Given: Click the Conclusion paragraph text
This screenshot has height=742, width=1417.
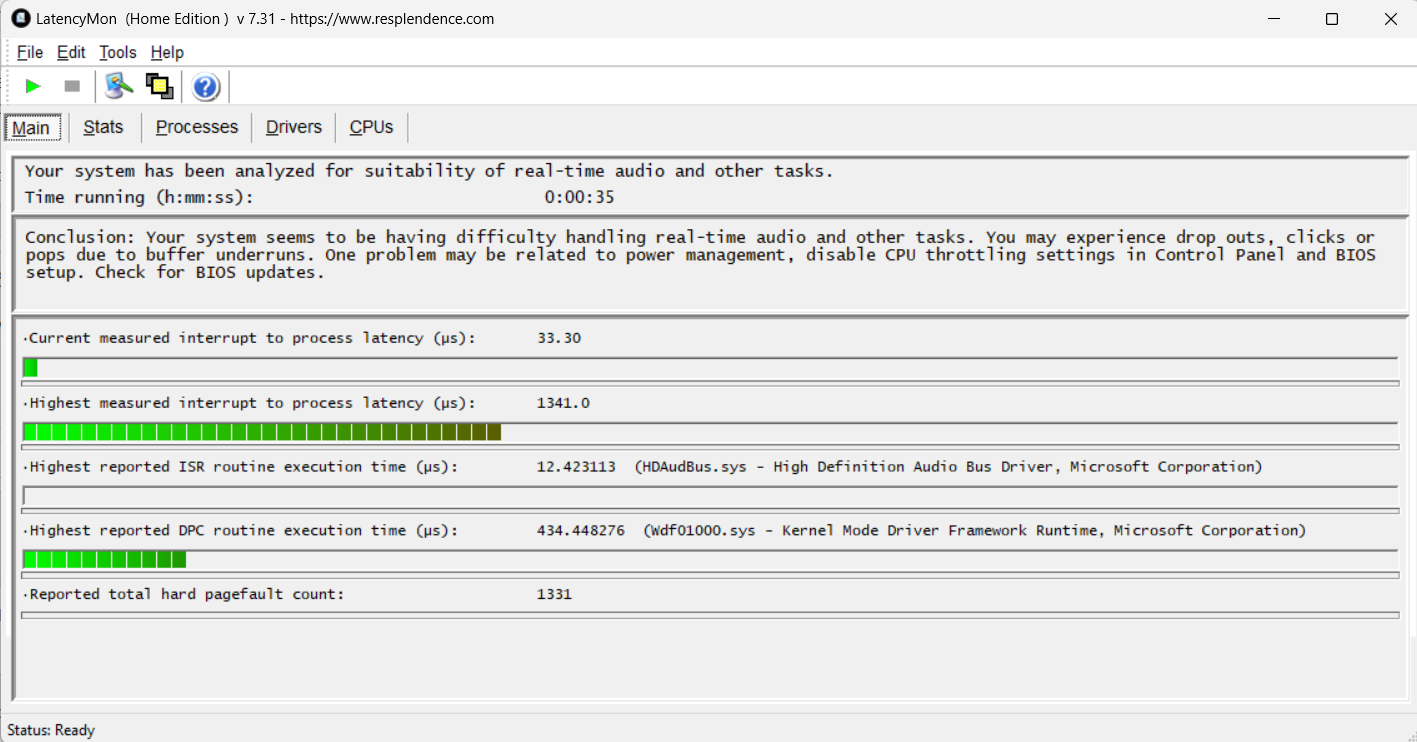Looking at the screenshot, I should pos(700,255).
